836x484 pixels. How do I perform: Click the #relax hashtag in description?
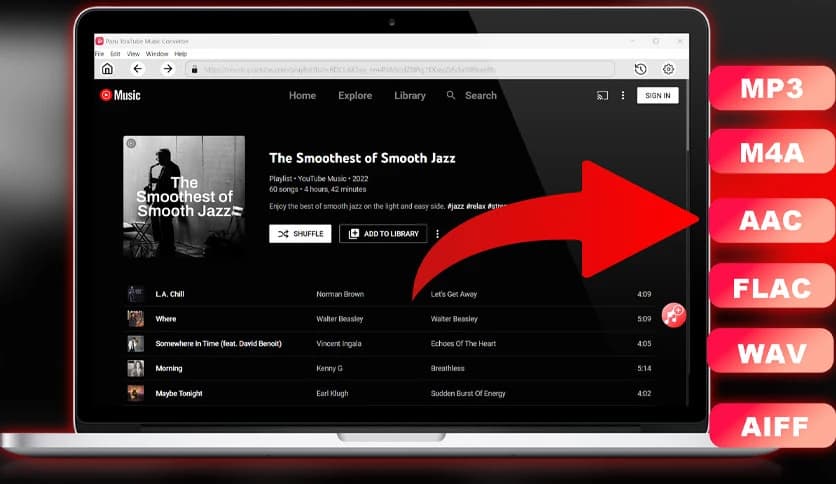(476, 206)
